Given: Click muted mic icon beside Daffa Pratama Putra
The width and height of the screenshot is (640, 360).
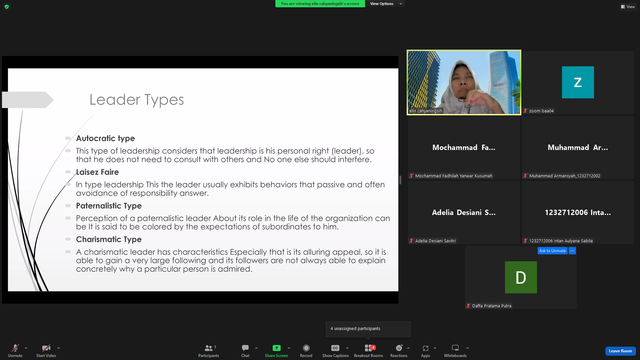Looking at the screenshot, I should pos(469,306).
